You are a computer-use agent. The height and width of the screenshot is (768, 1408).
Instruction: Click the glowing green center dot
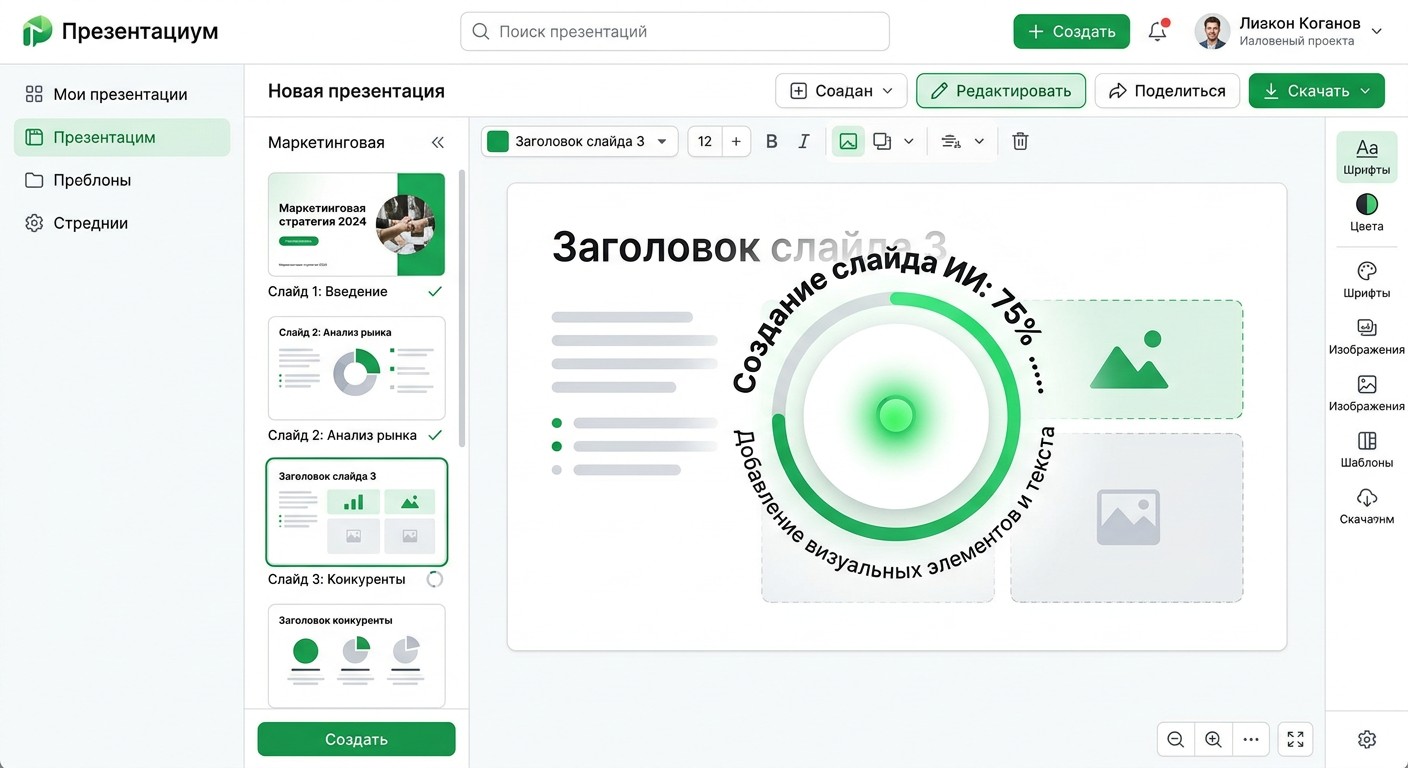point(895,414)
